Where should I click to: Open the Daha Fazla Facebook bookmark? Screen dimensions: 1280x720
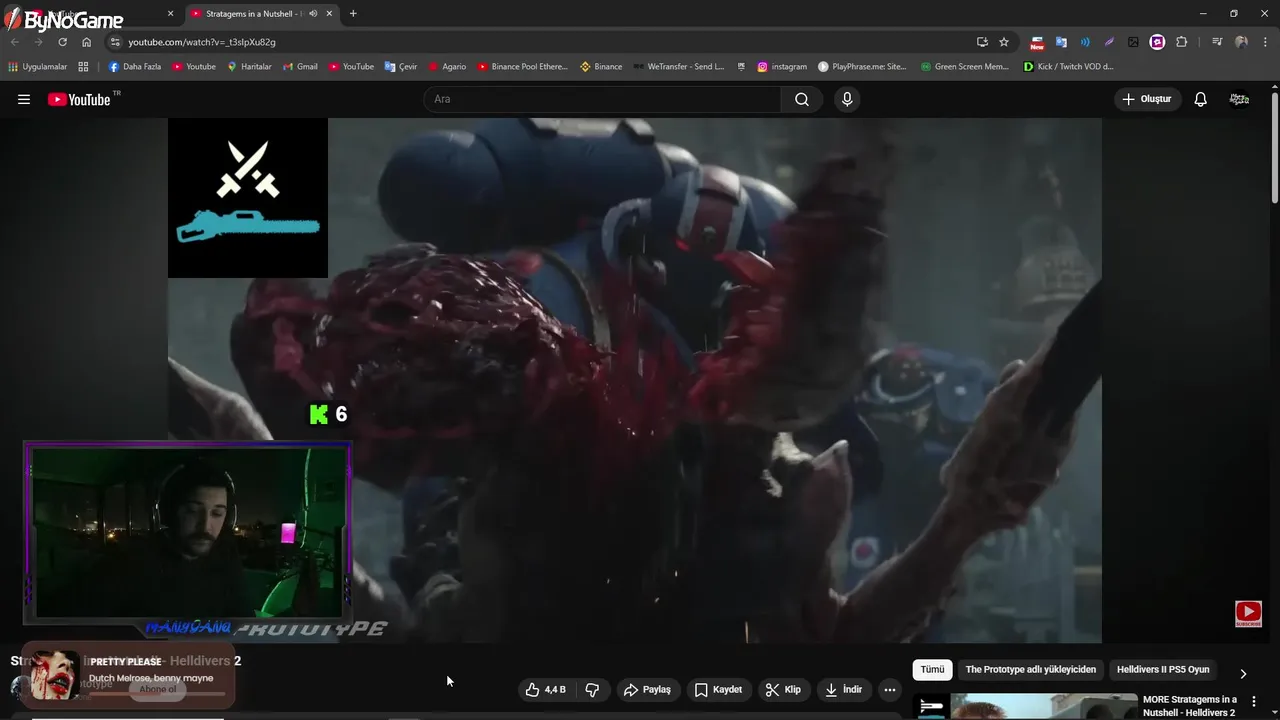pyautogui.click(x=134, y=67)
